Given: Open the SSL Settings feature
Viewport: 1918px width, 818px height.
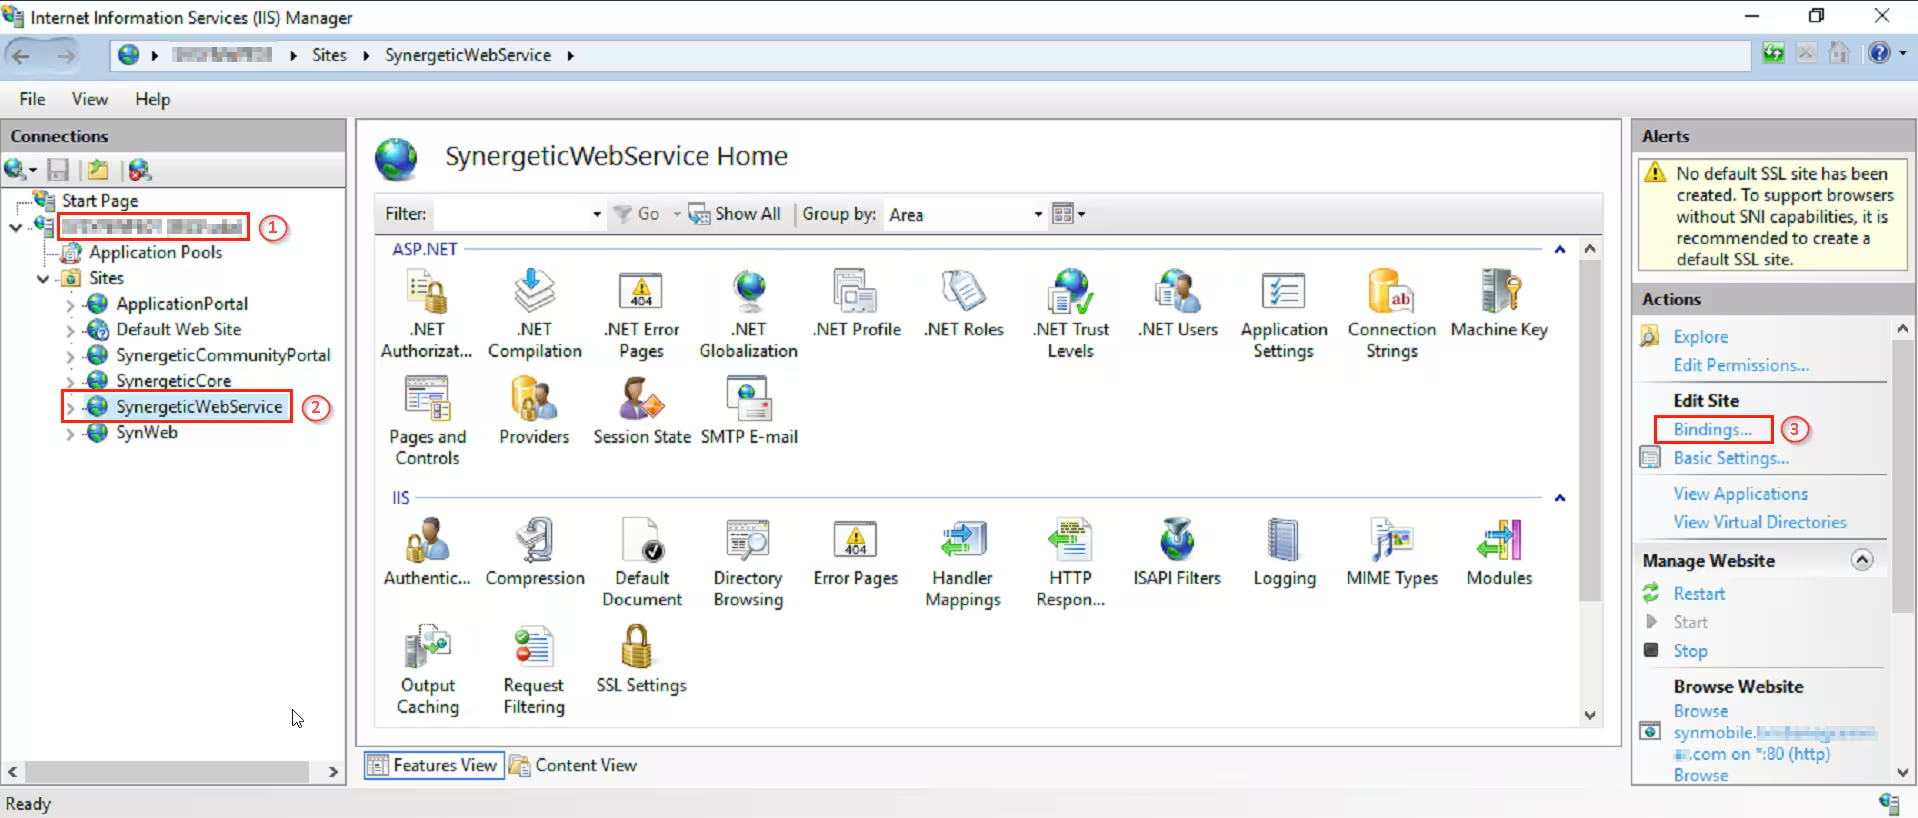Looking at the screenshot, I should (641, 660).
